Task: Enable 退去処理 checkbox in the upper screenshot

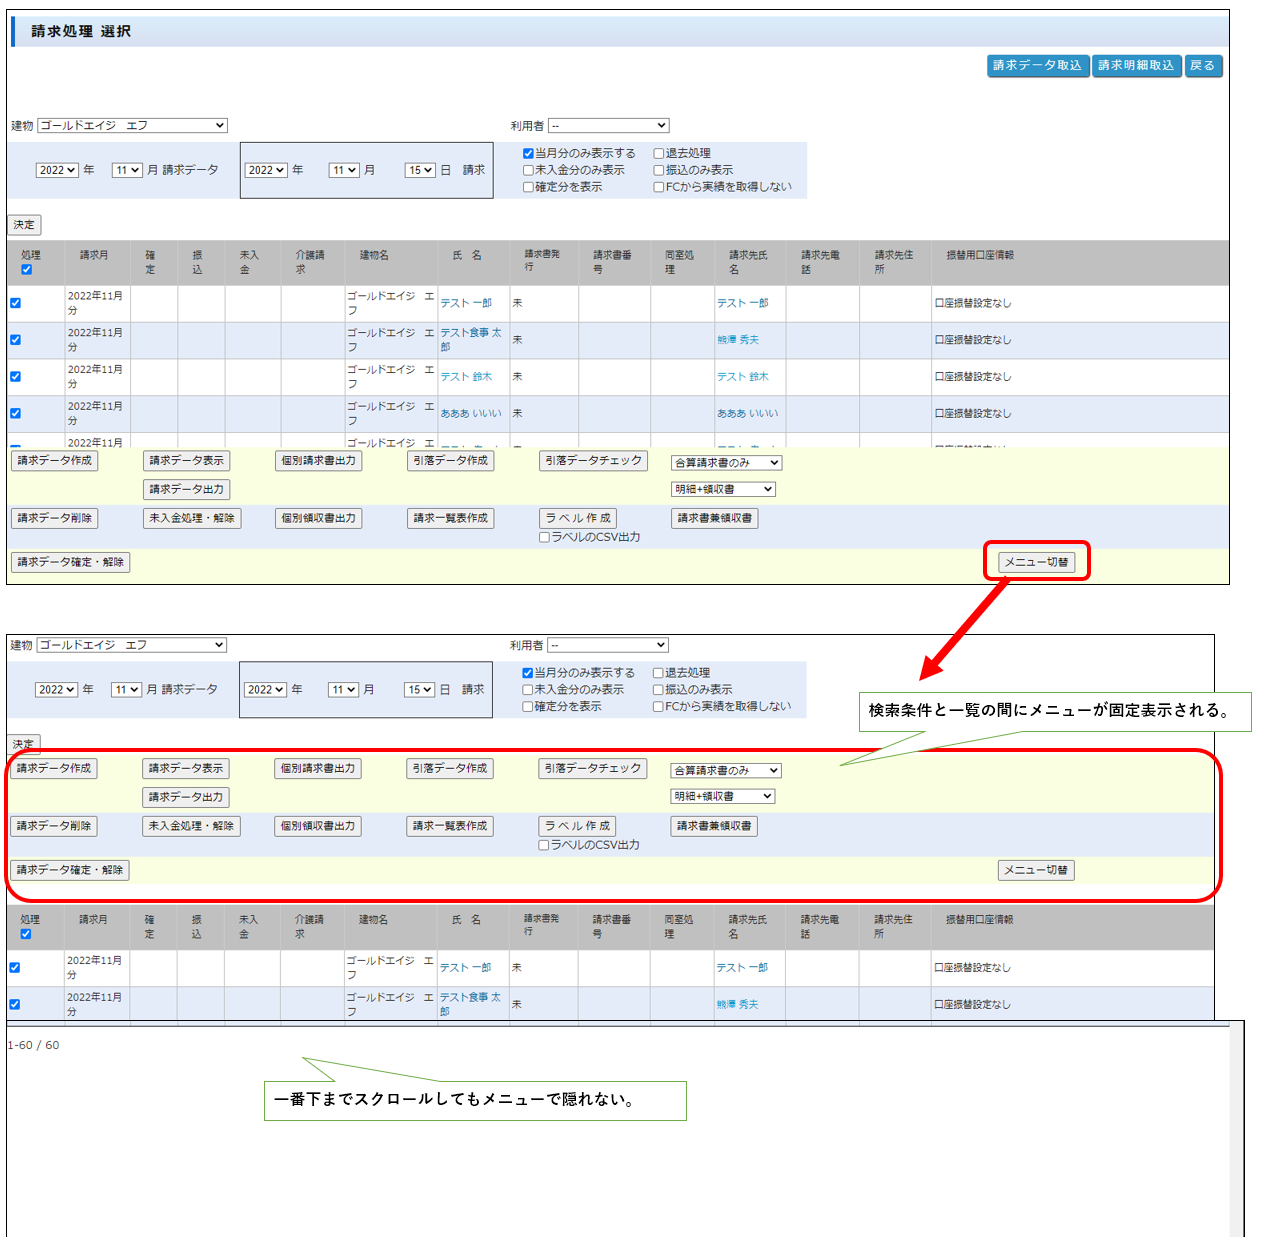Action: tap(659, 154)
